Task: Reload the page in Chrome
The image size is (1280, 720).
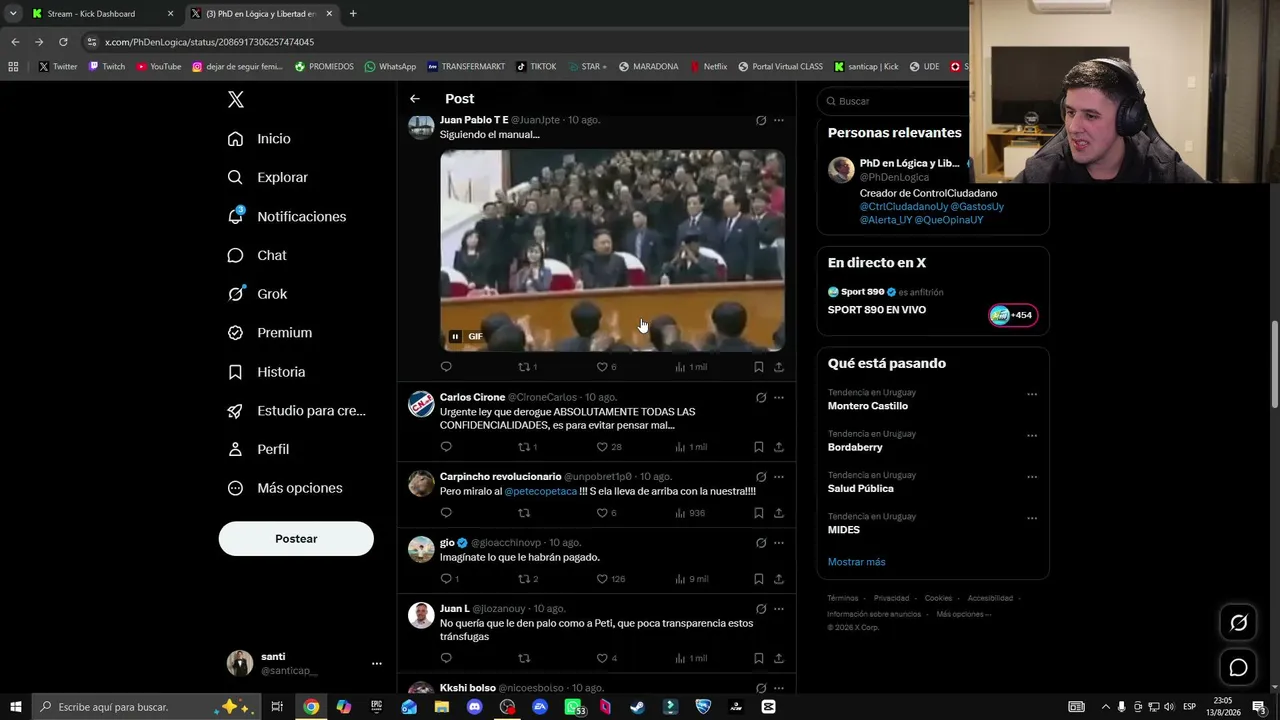Action: pos(63,42)
